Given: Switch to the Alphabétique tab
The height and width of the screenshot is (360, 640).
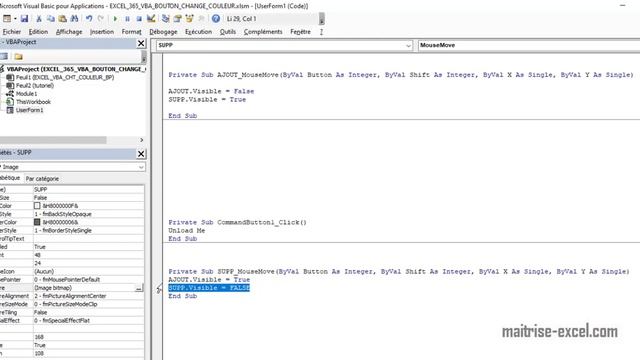Looking at the screenshot, I should (x=10, y=178).
